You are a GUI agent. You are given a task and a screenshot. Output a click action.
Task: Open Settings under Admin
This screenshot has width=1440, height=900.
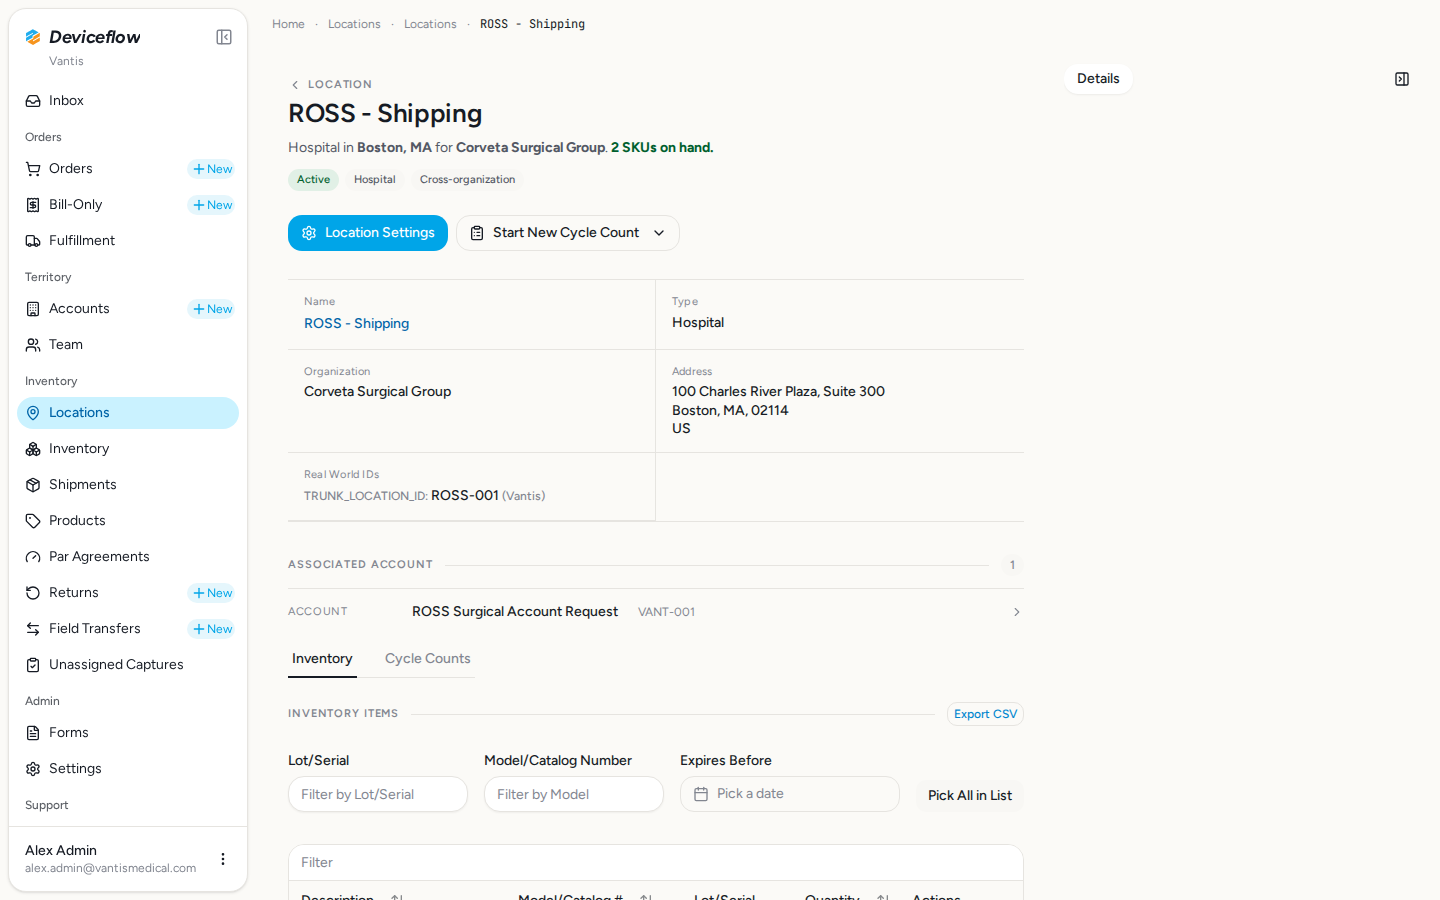128,769
